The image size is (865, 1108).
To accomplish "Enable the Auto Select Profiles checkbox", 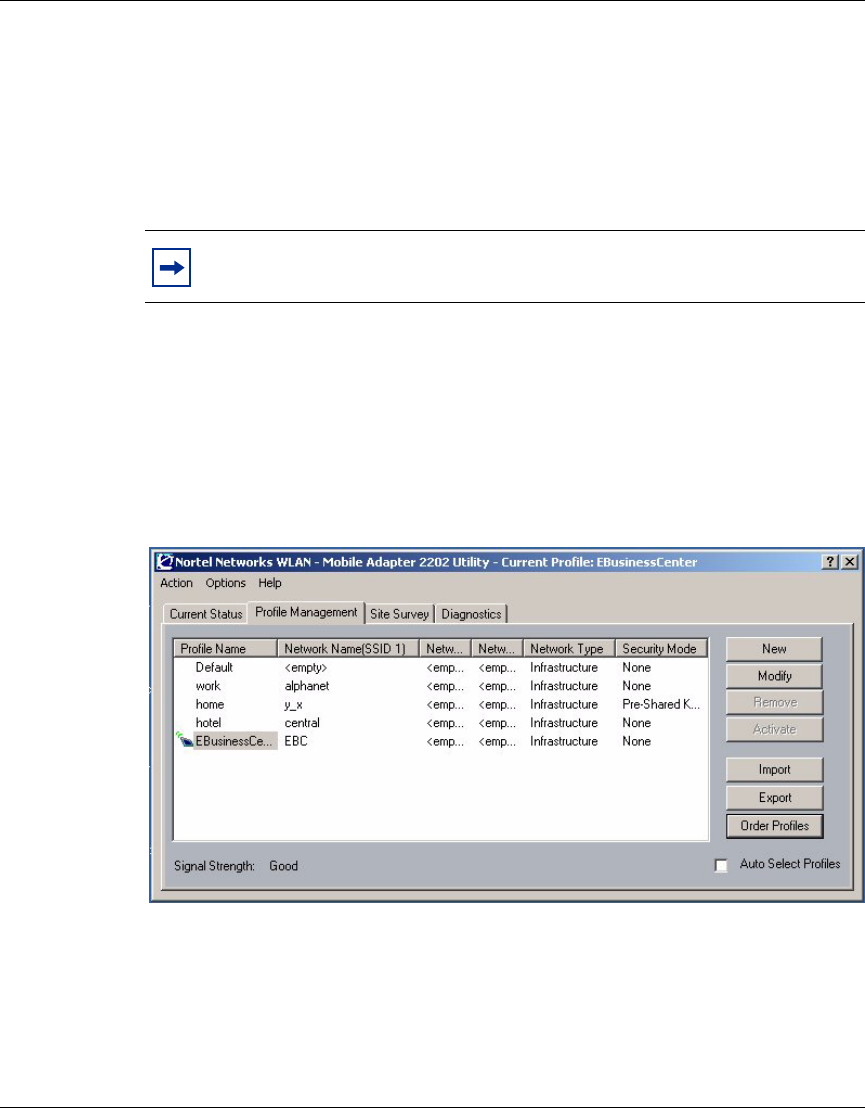I will coord(721,865).
